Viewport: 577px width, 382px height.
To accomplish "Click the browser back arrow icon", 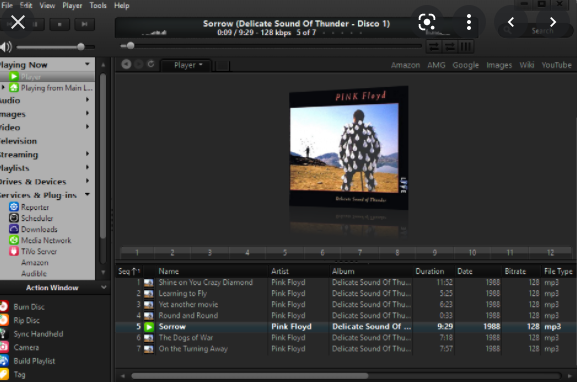I will (126, 64).
